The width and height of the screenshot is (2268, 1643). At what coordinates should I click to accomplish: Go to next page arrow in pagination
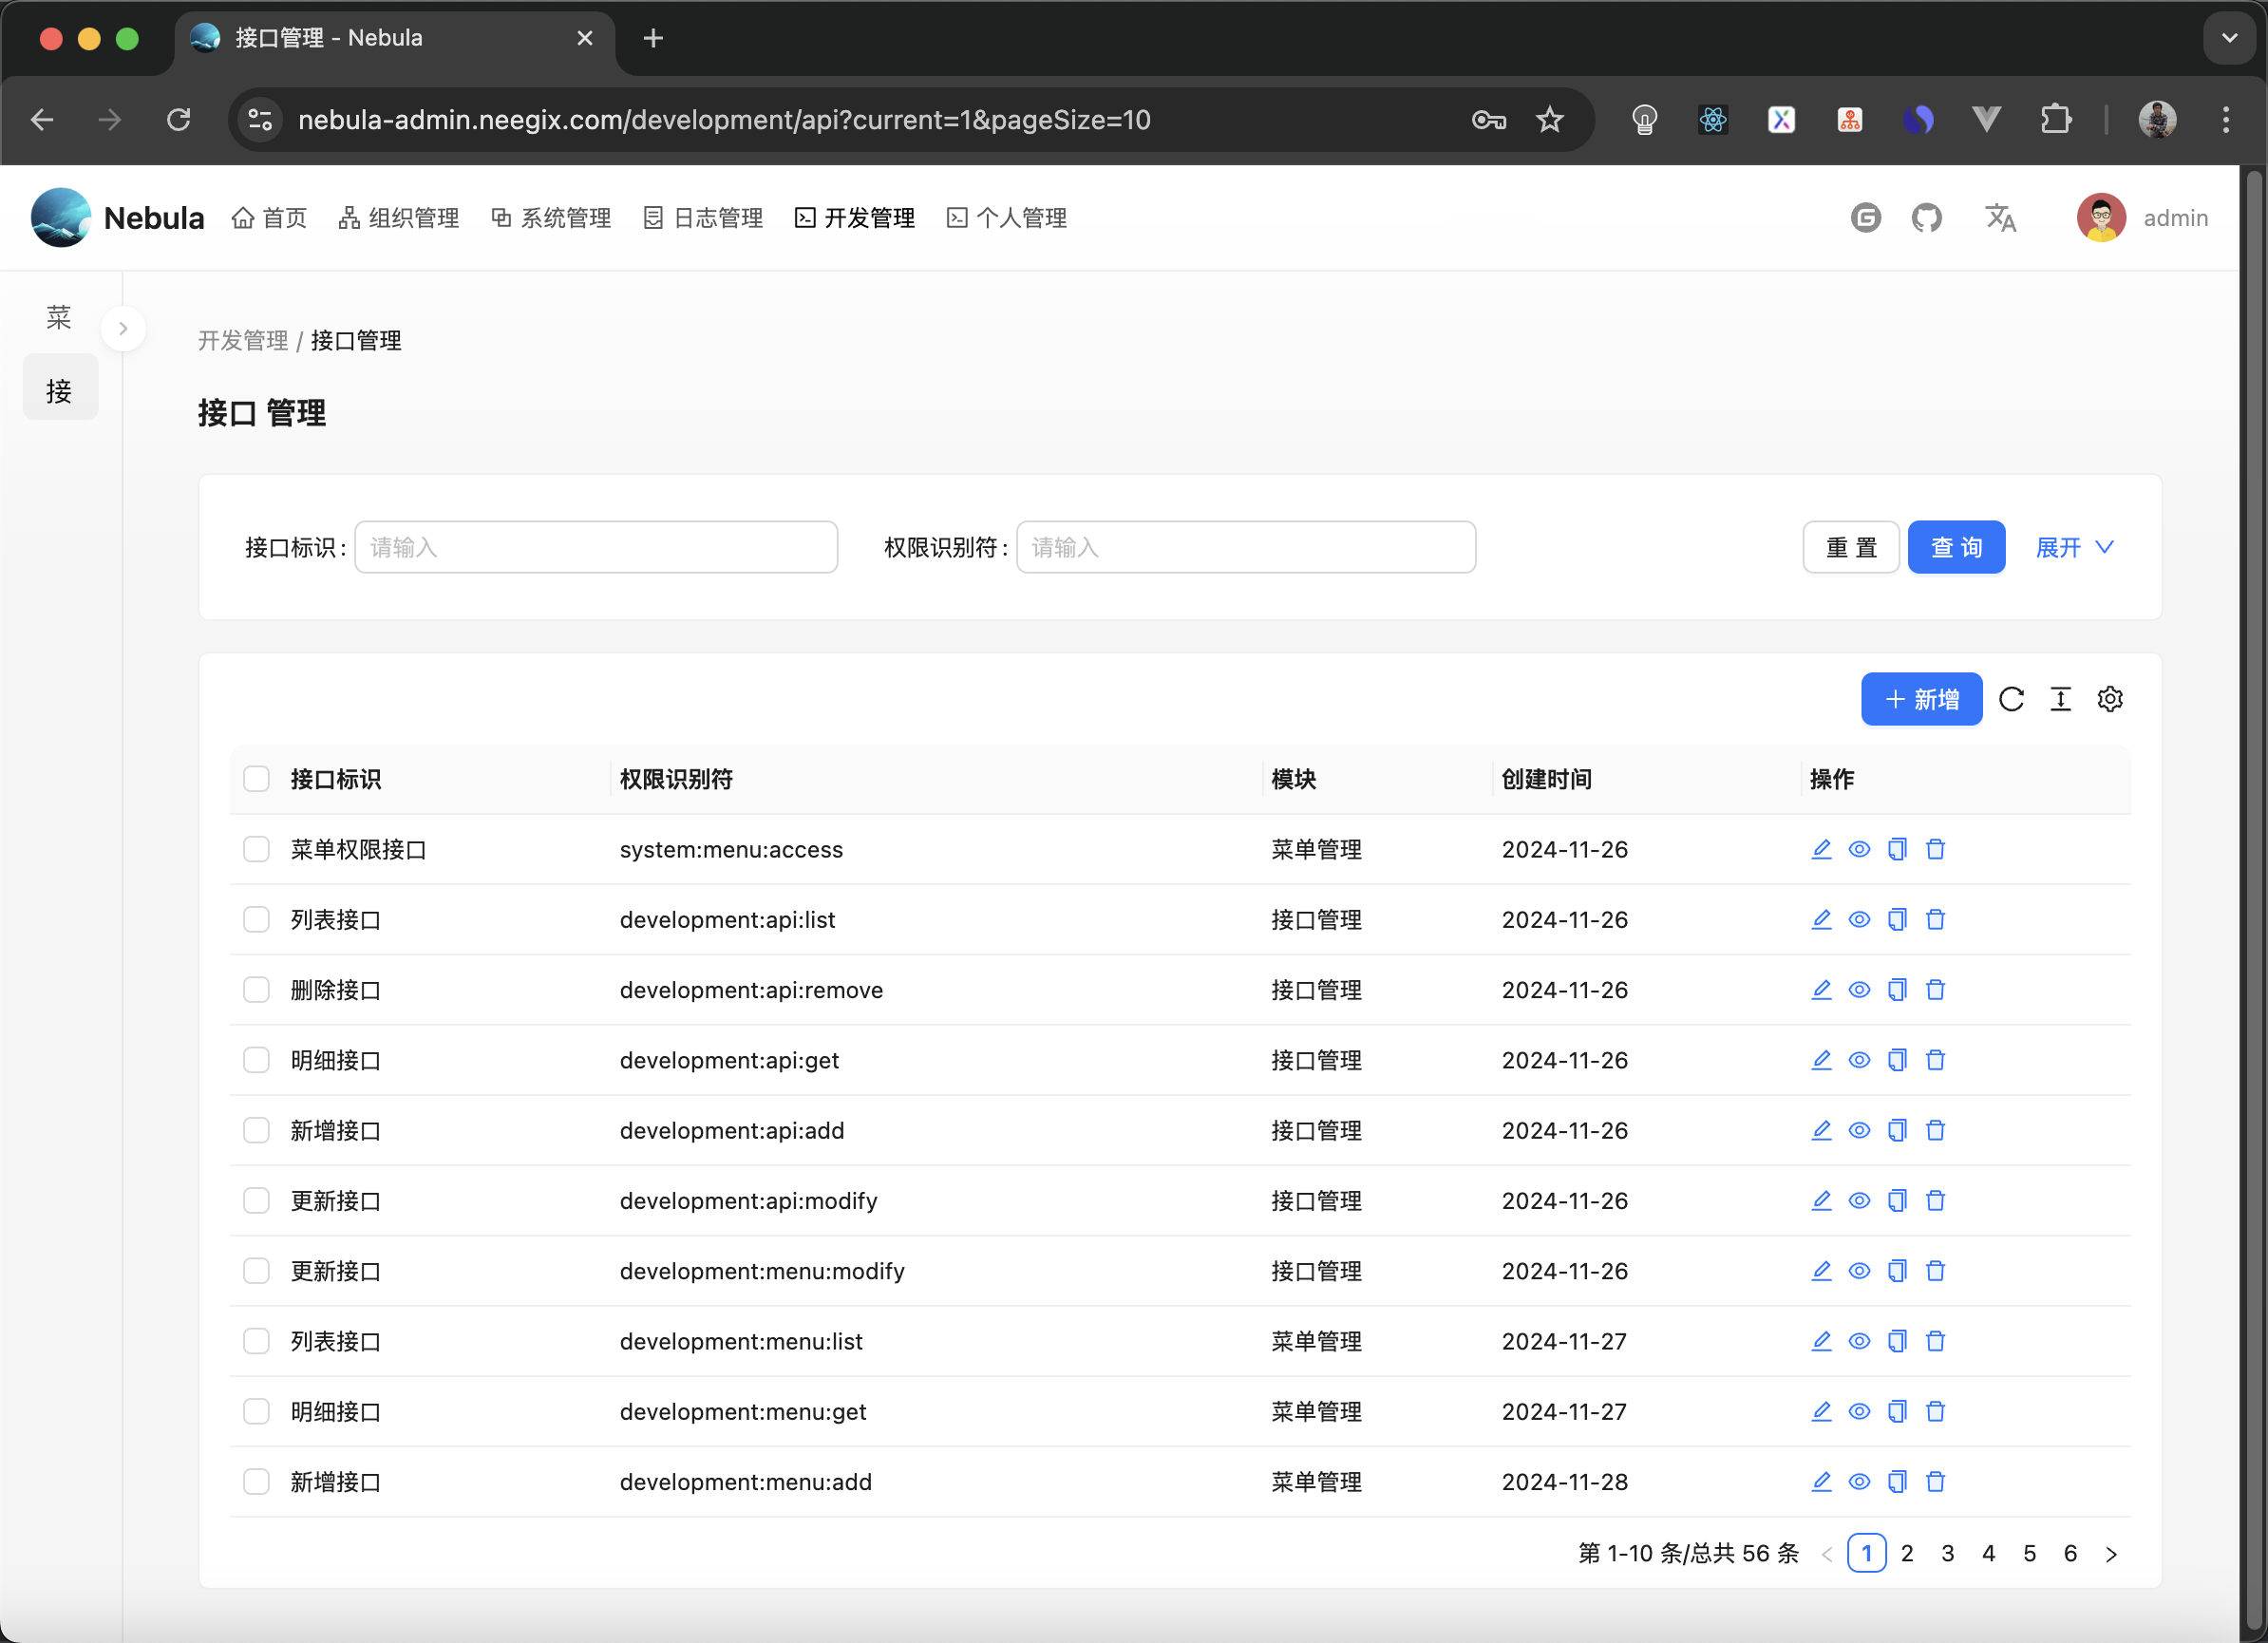pyautogui.click(x=2111, y=1553)
